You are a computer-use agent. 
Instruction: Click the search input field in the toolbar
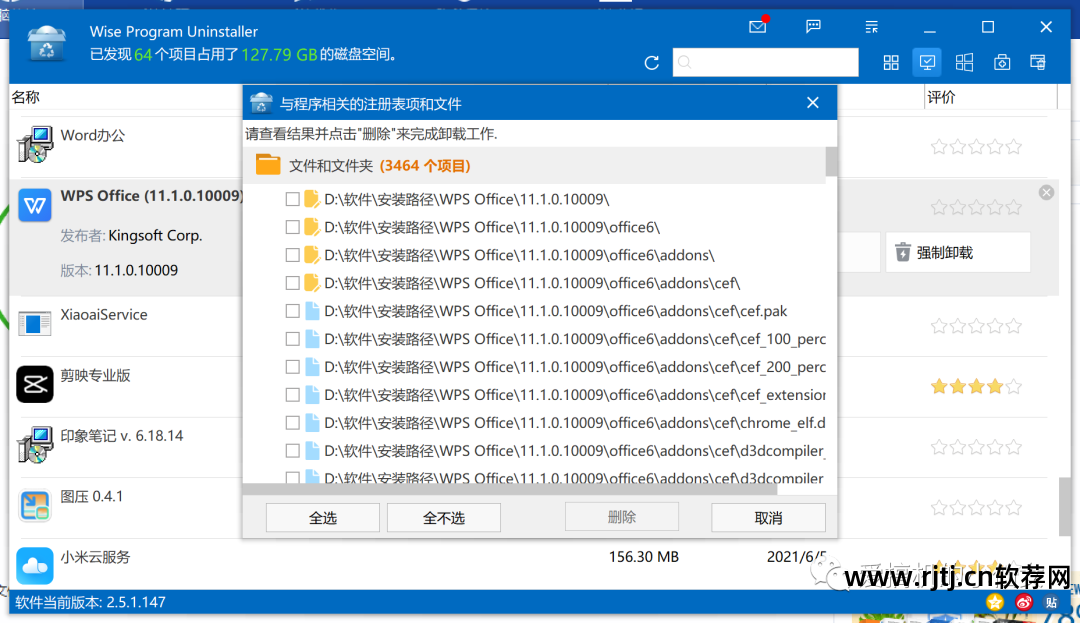(x=765, y=62)
